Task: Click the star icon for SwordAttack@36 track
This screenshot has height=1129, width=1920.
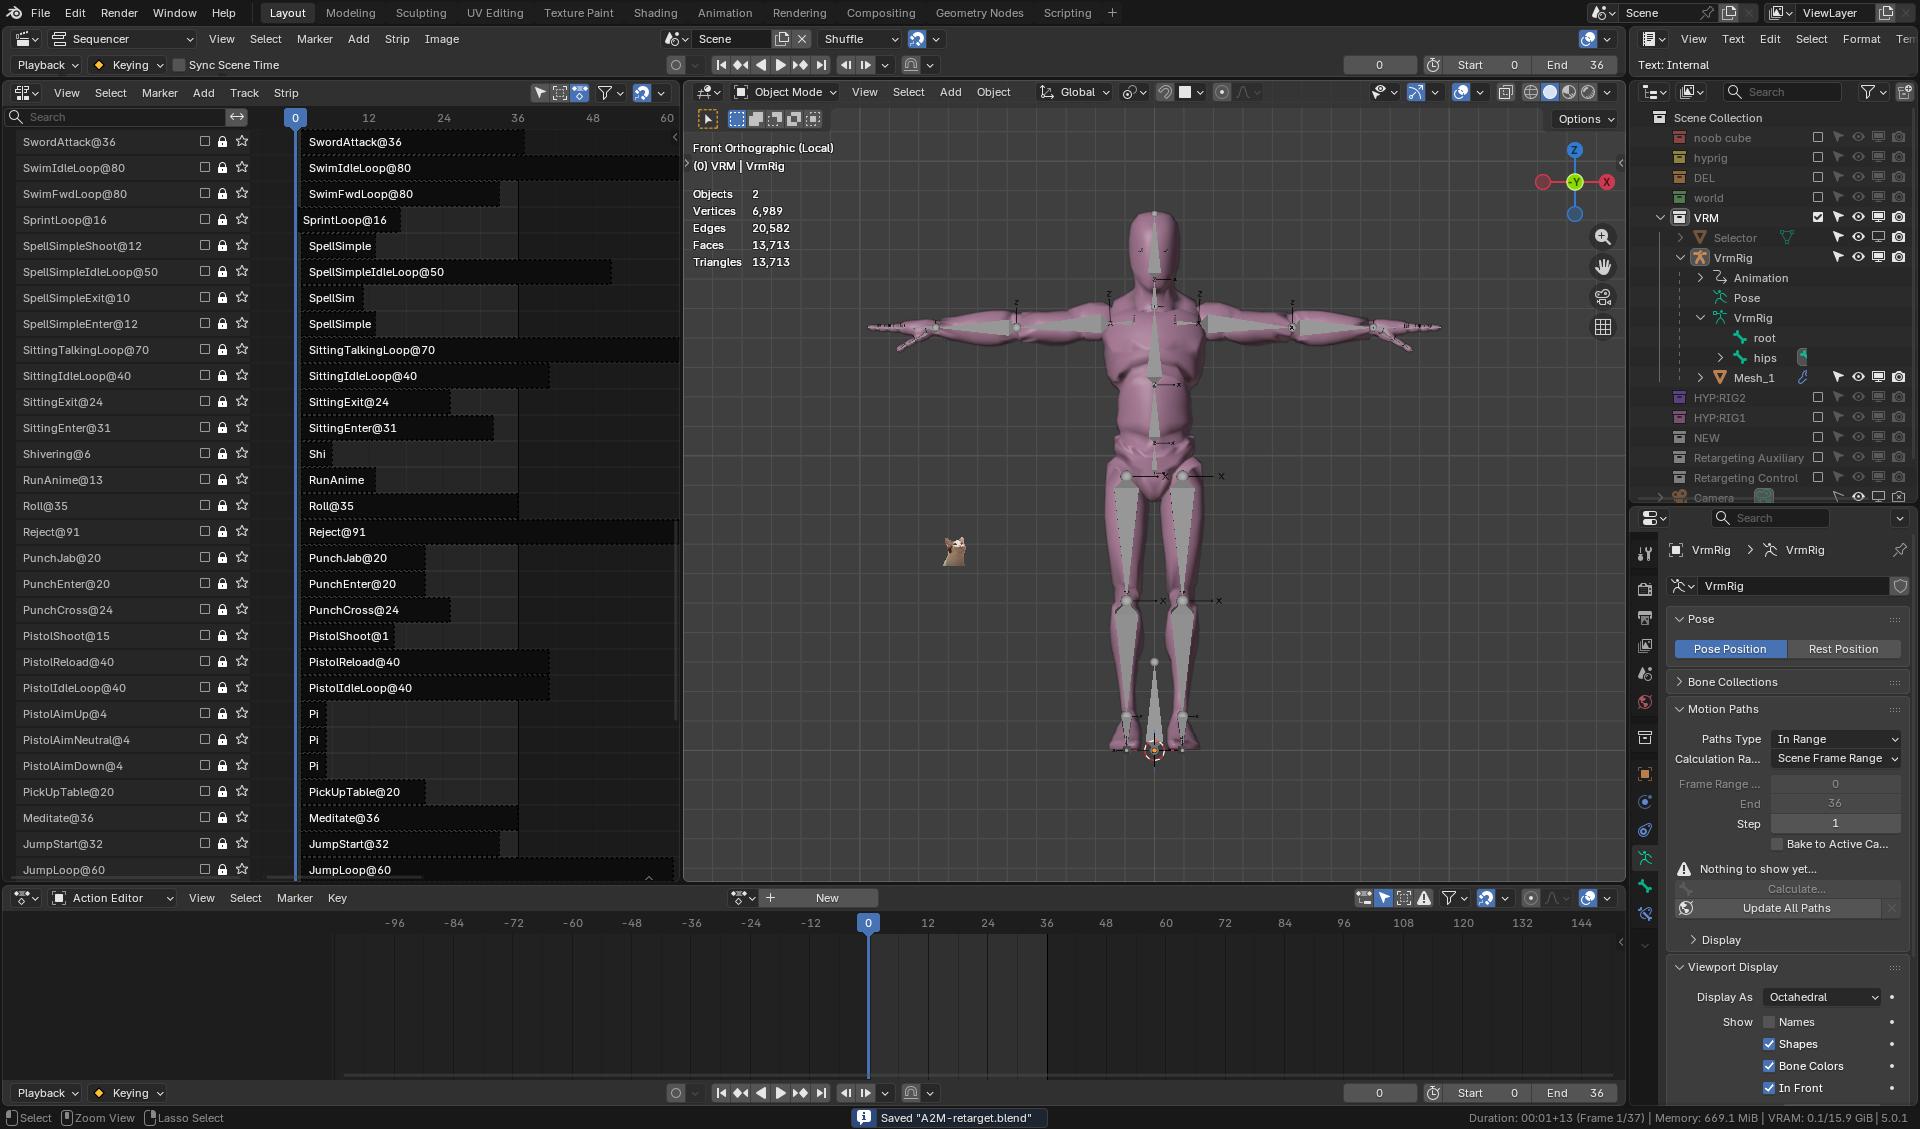Action: pyautogui.click(x=242, y=142)
